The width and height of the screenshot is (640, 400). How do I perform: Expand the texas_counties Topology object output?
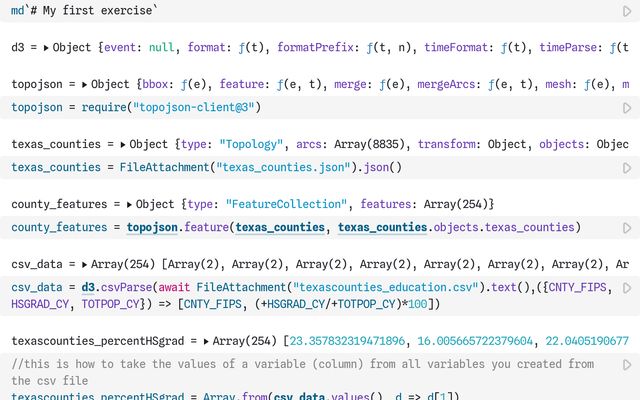point(124,145)
